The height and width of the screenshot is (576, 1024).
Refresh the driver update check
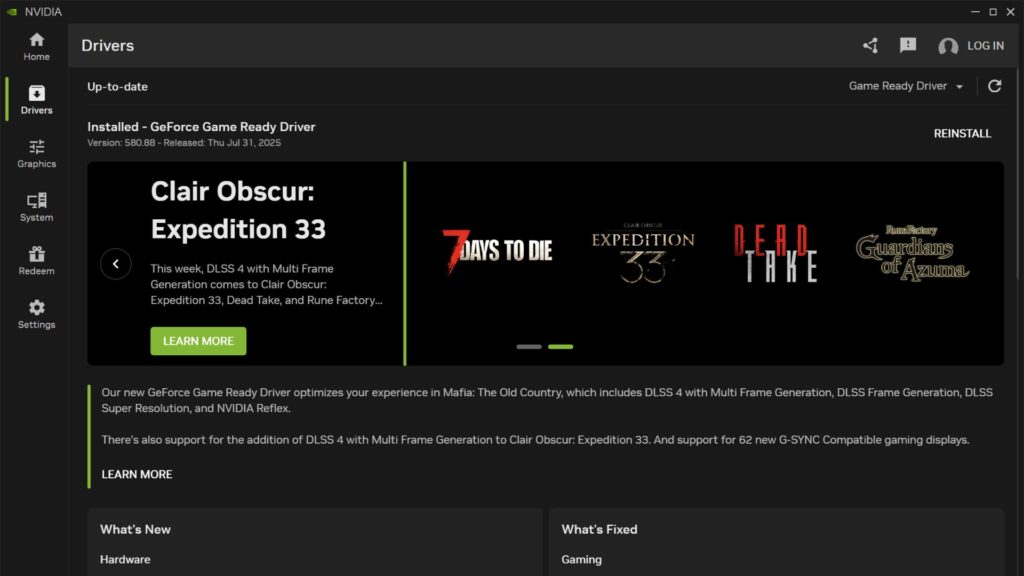tap(994, 86)
